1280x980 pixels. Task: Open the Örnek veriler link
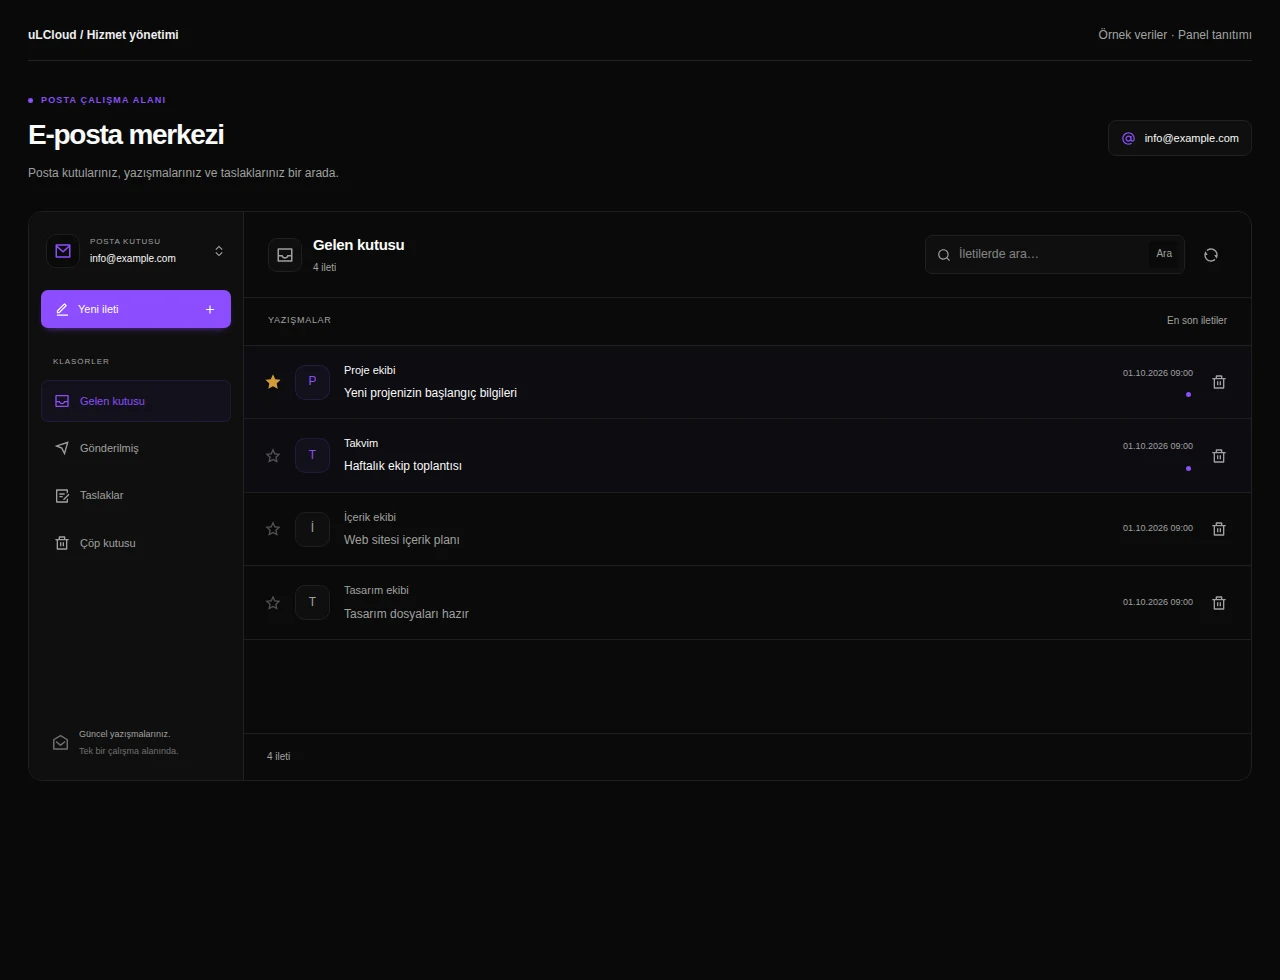coord(1132,35)
